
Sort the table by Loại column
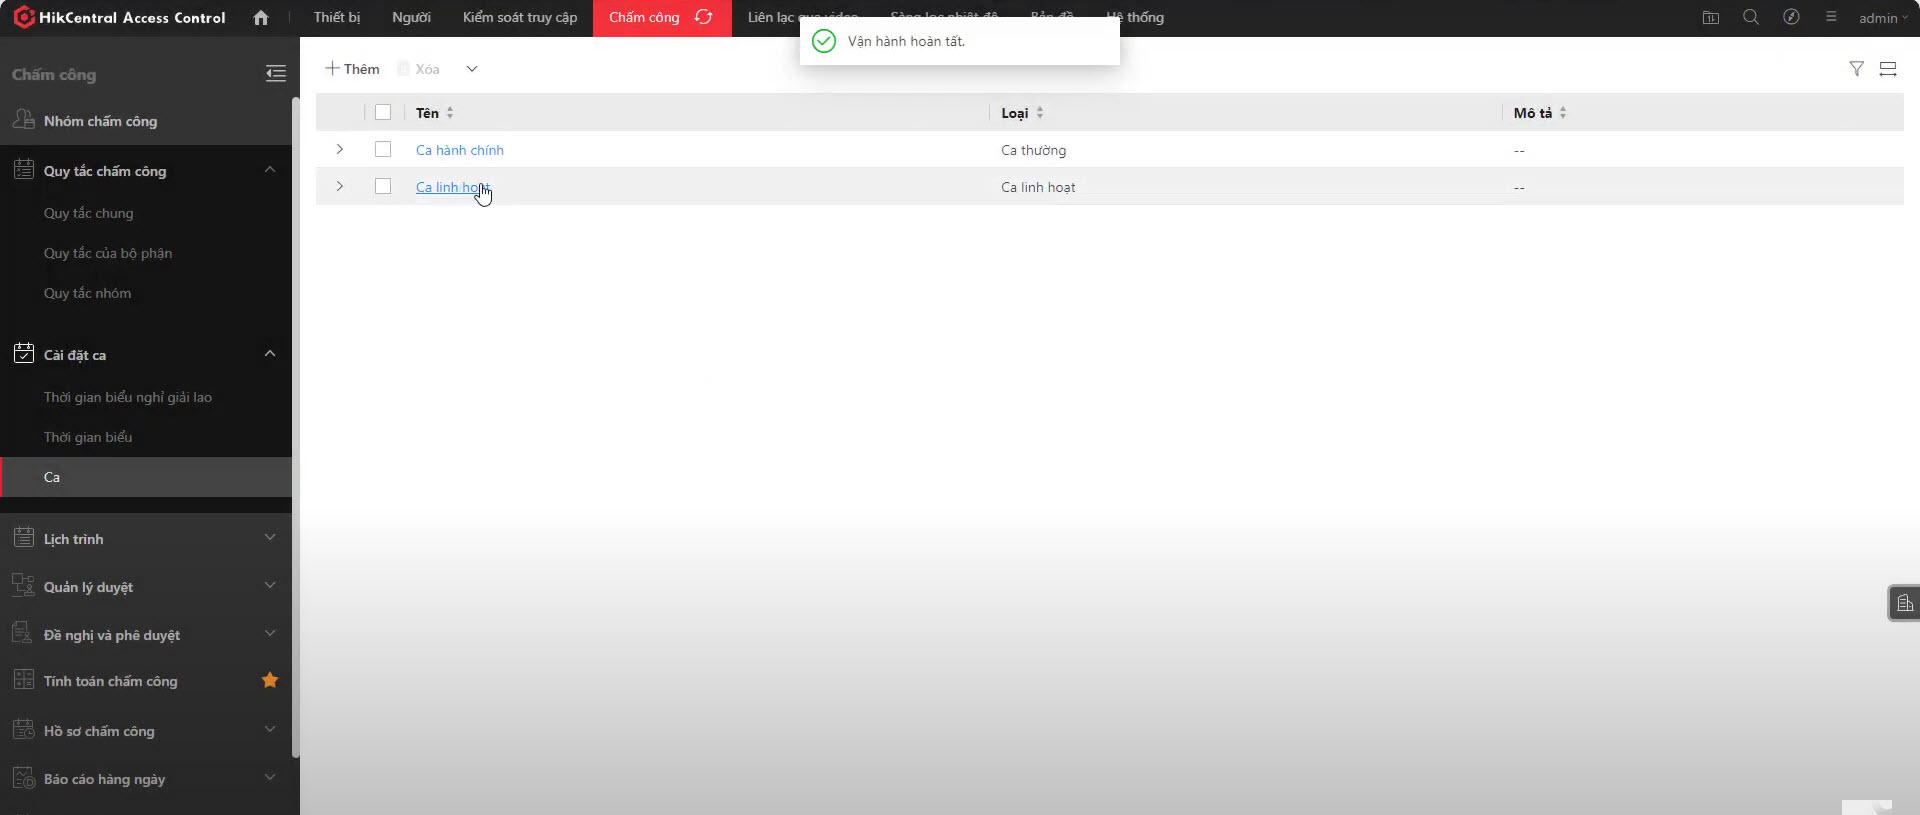coord(1040,113)
